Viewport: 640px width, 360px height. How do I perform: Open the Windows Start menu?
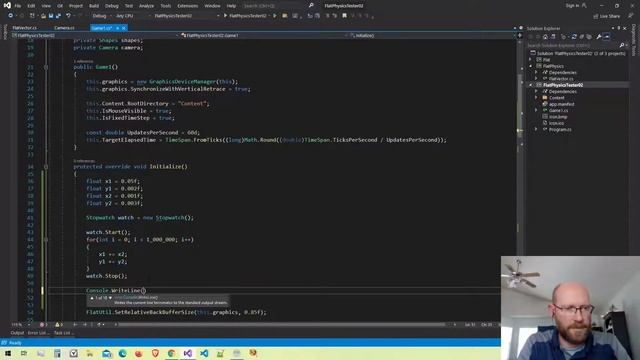[x=8, y=353]
